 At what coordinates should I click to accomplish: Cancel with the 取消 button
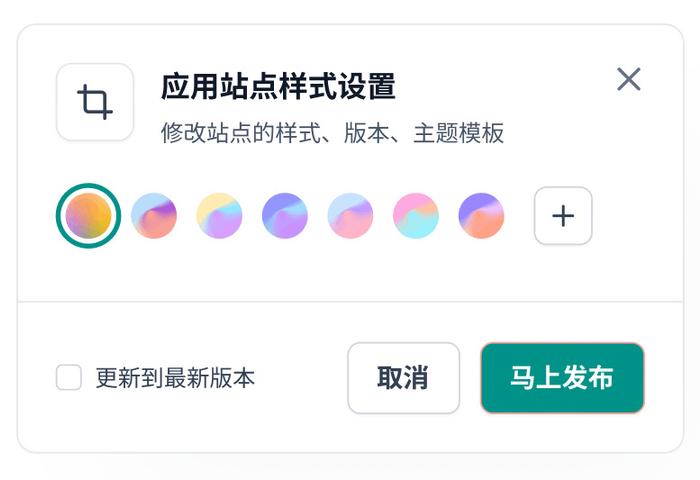click(404, 378)
